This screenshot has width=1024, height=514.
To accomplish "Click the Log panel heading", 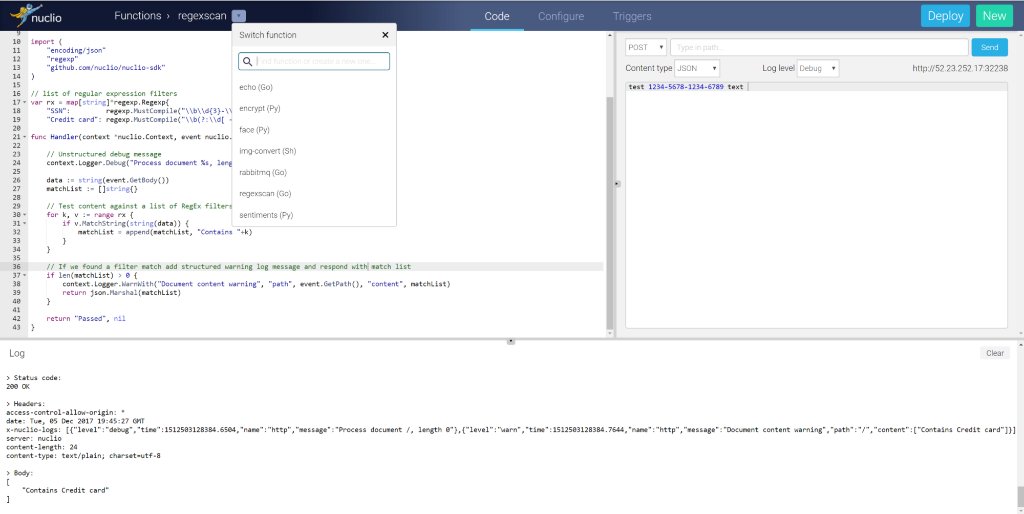I will pos(17,353).
